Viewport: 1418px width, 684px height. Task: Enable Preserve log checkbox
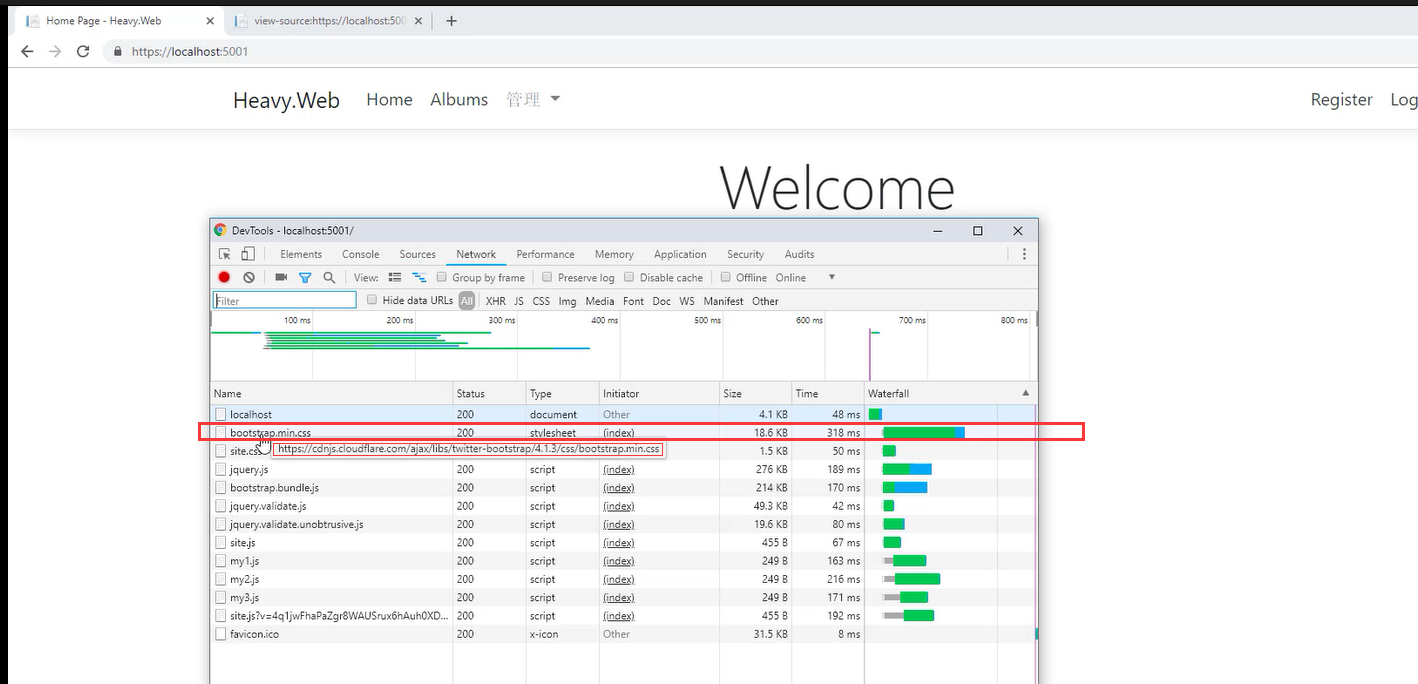[547, 277]
